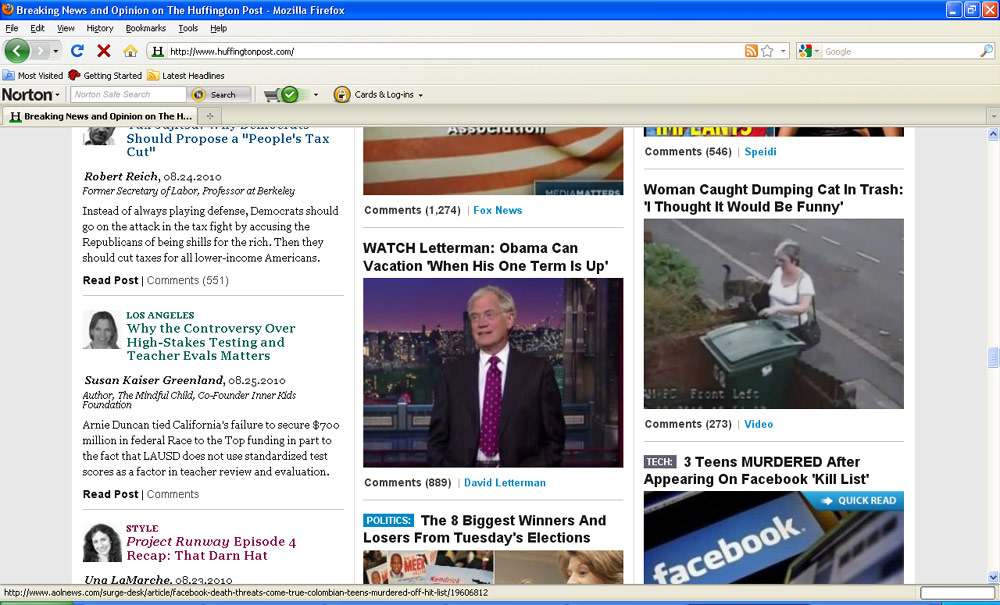Go to the Home page icon
This screenshot has height=605, width=1000.
tap(130, 51)
